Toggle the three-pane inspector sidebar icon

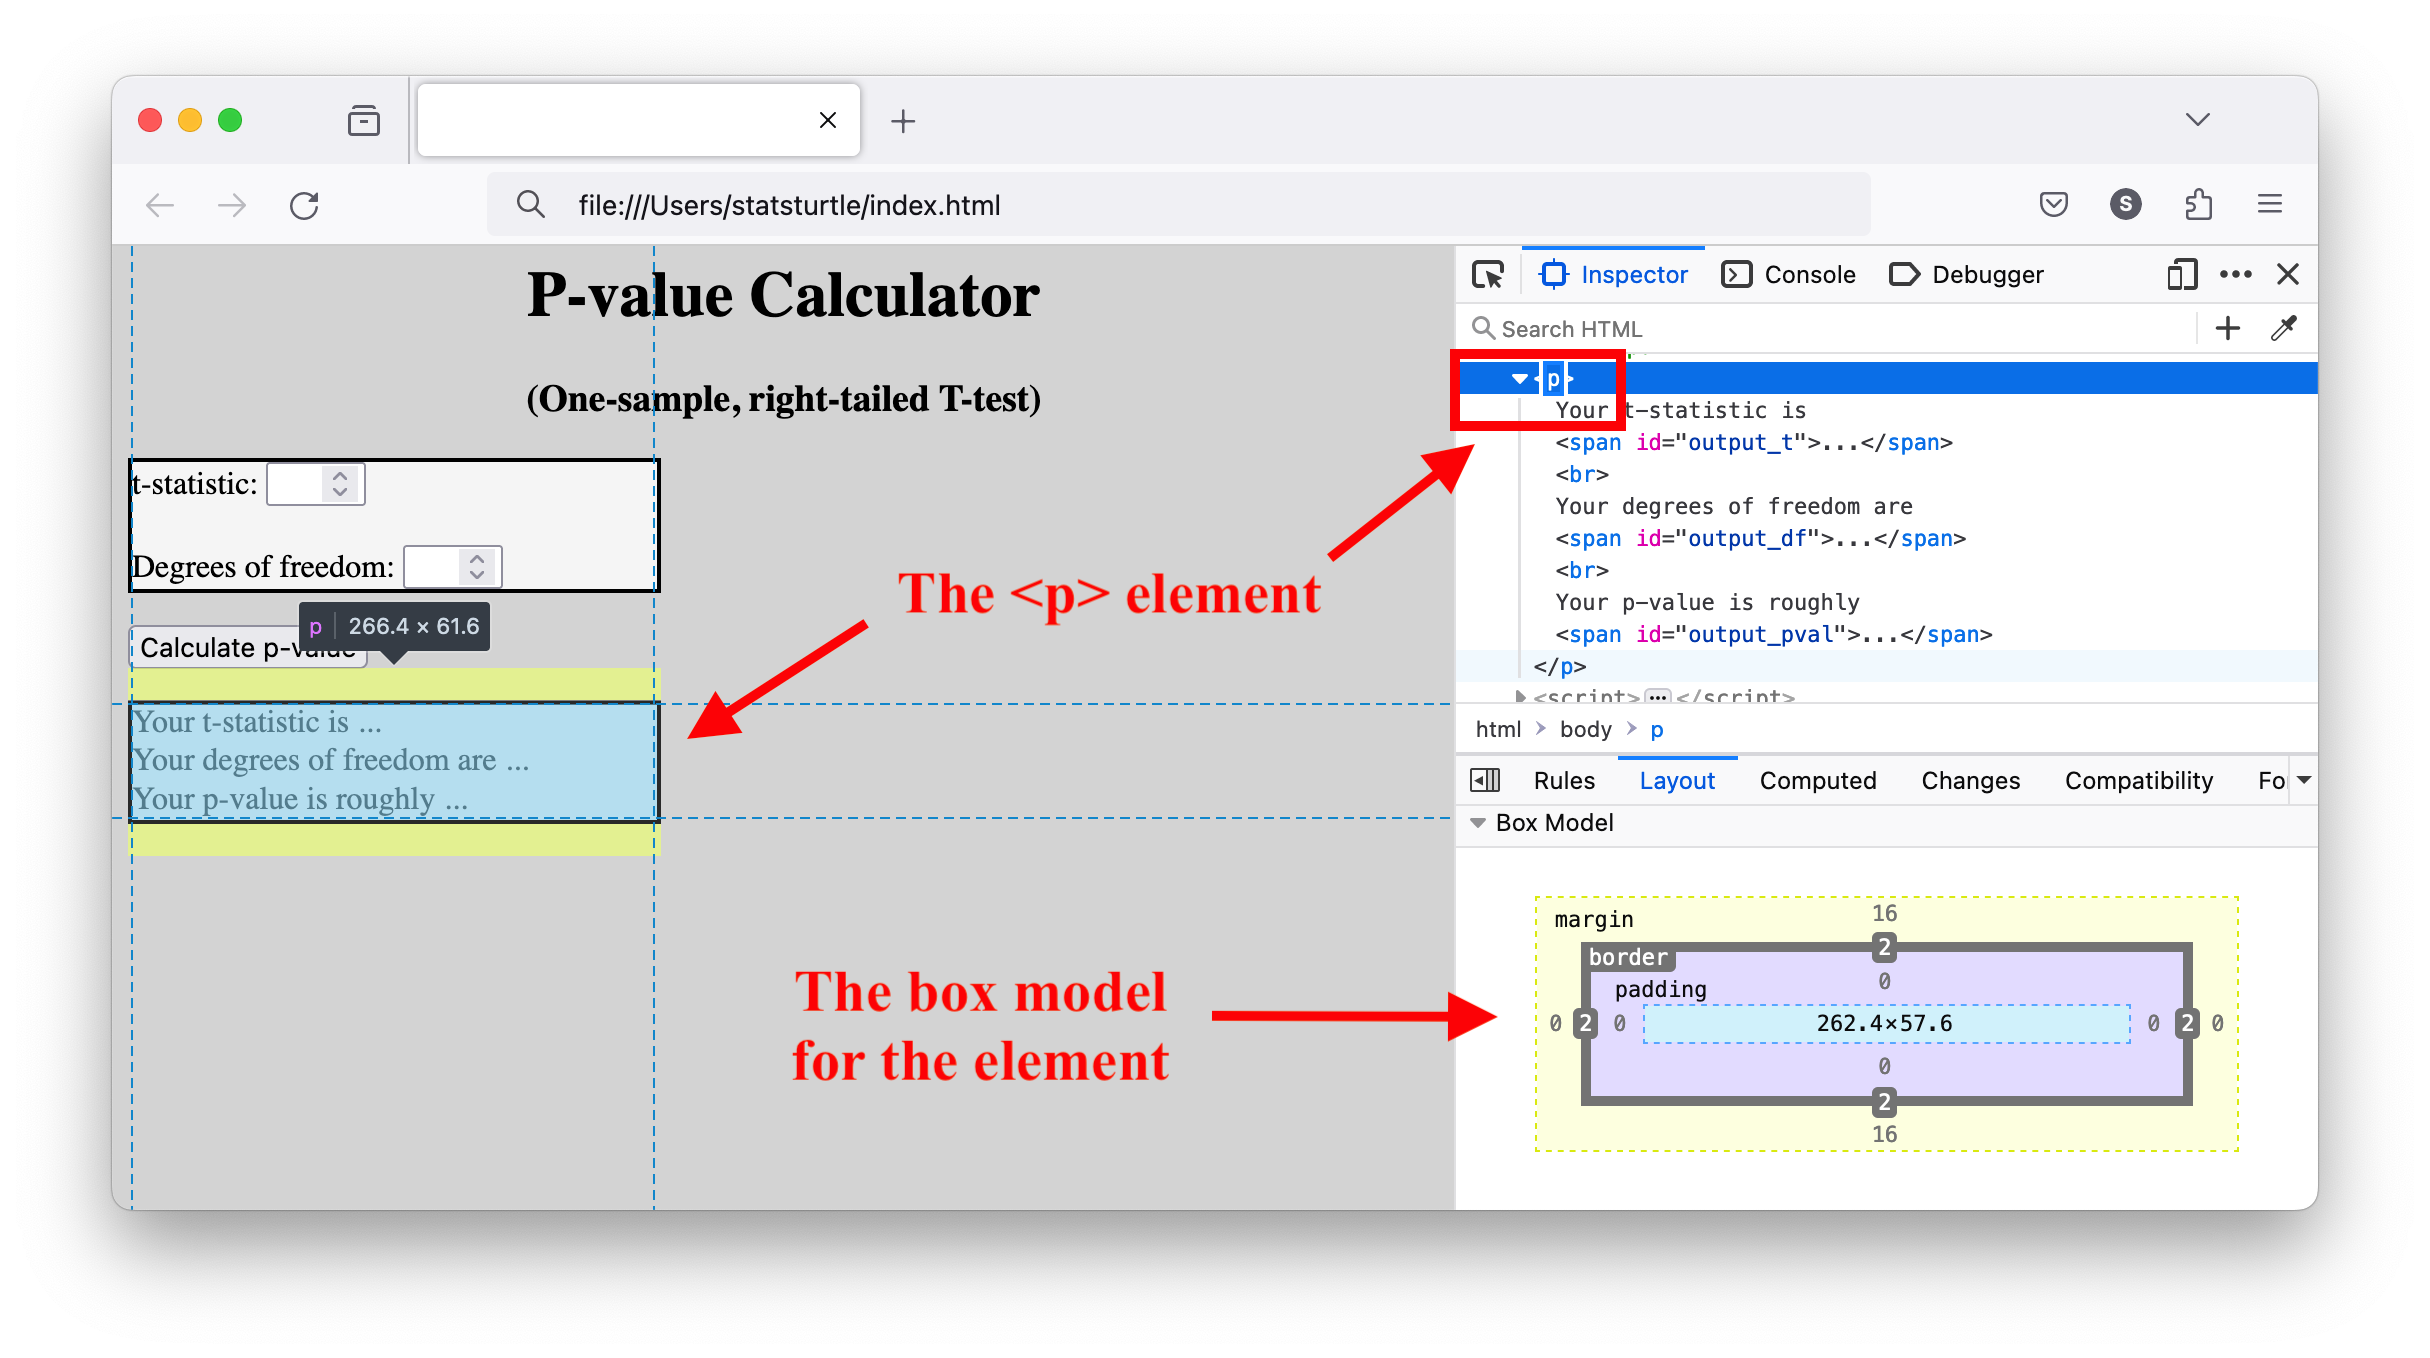[1485, 781]
